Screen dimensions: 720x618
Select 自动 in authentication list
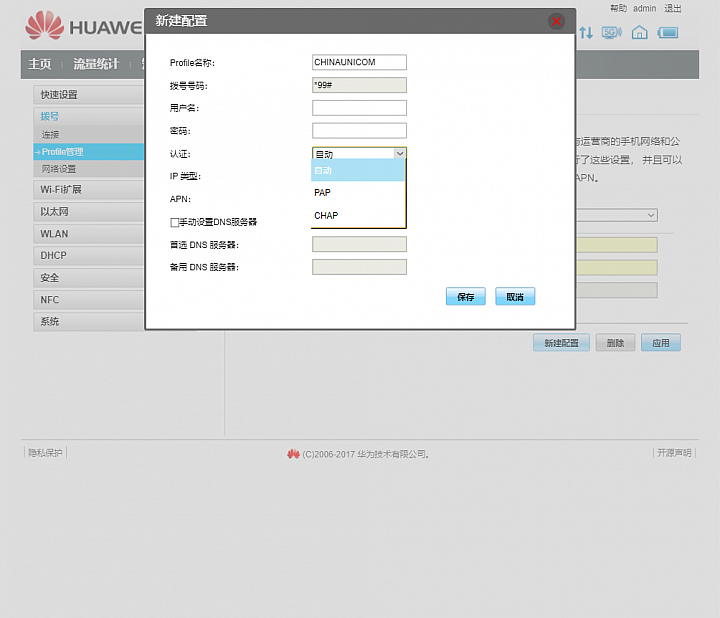(358, 170)
